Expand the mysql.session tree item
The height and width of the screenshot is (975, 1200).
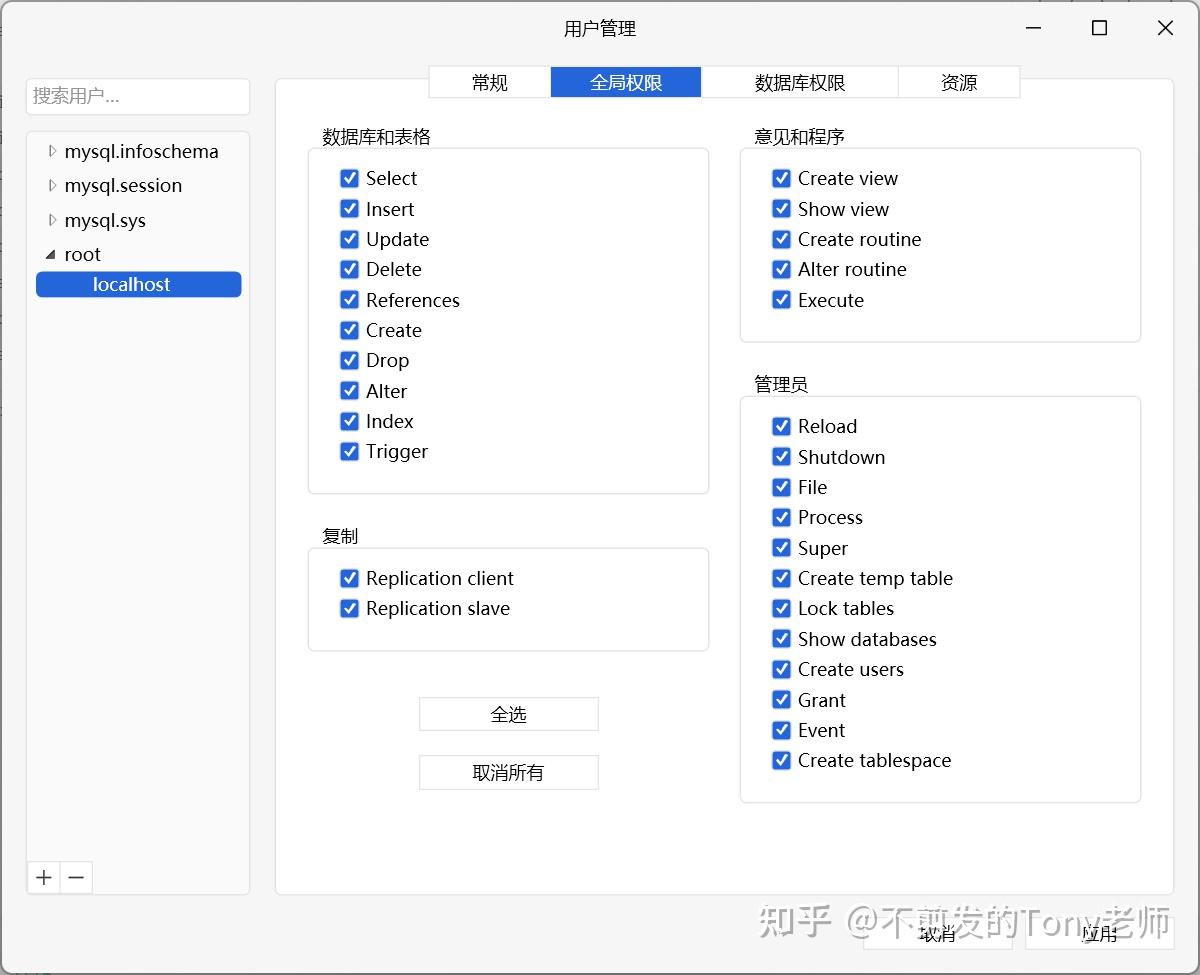click(x=52, y=186)
